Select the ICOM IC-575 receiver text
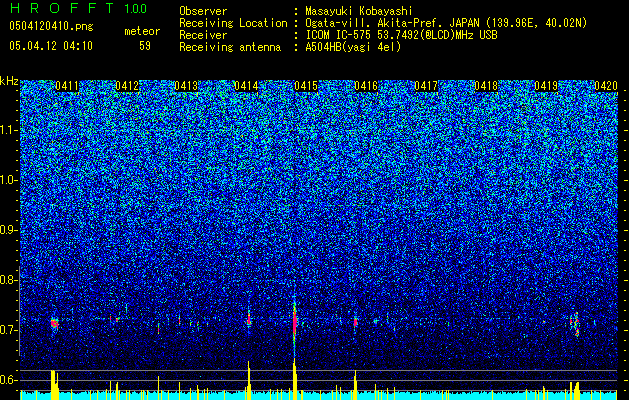 click(401, 35)
